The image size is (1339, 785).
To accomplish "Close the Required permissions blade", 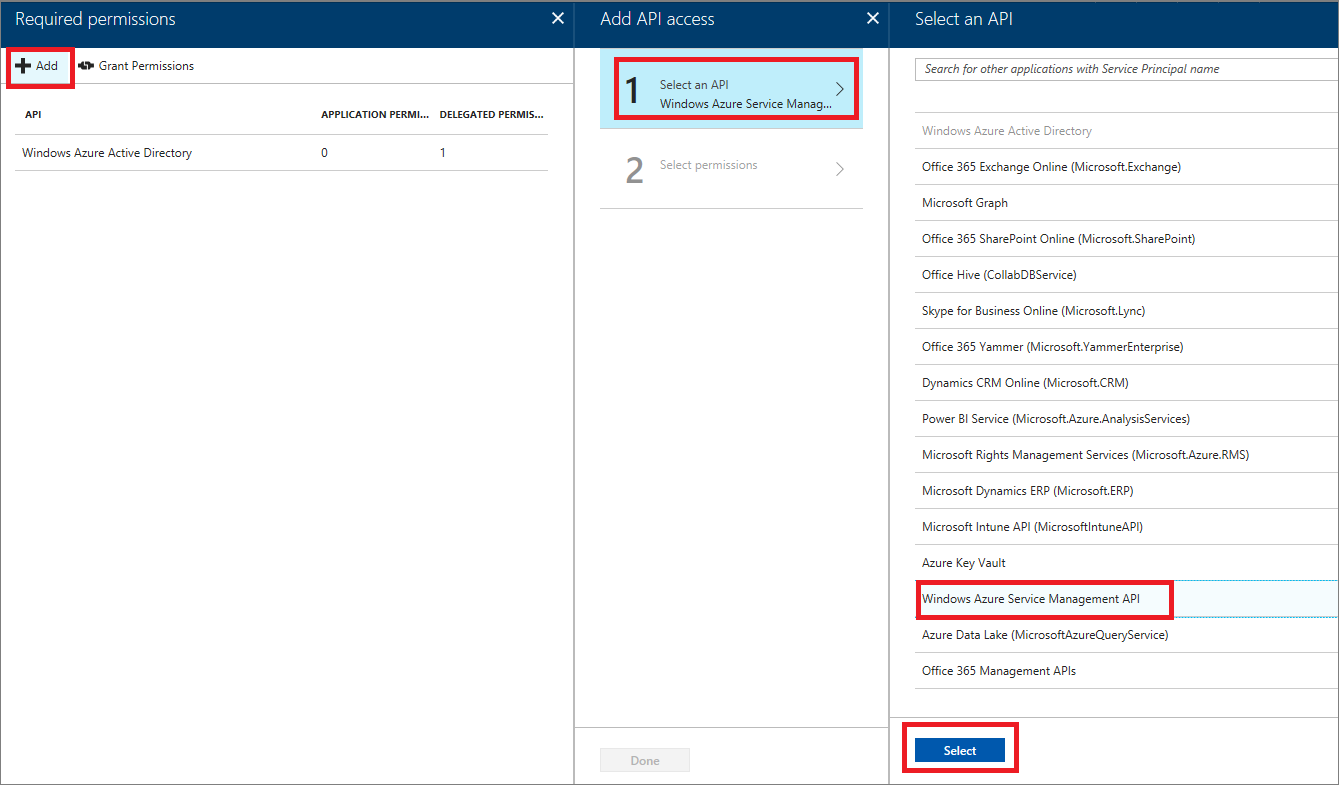I will (x=557, y=17).
